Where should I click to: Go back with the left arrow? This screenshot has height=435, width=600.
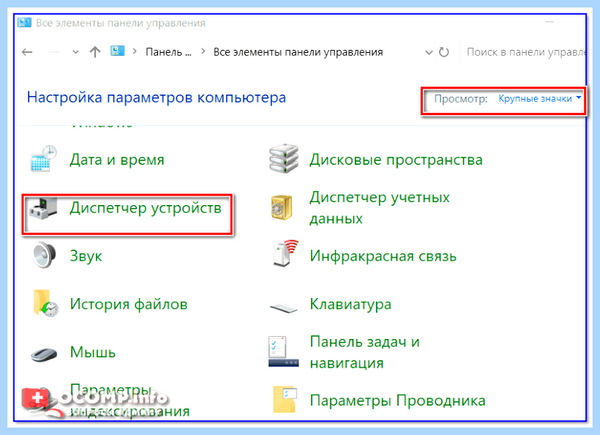tap(27, 52)
